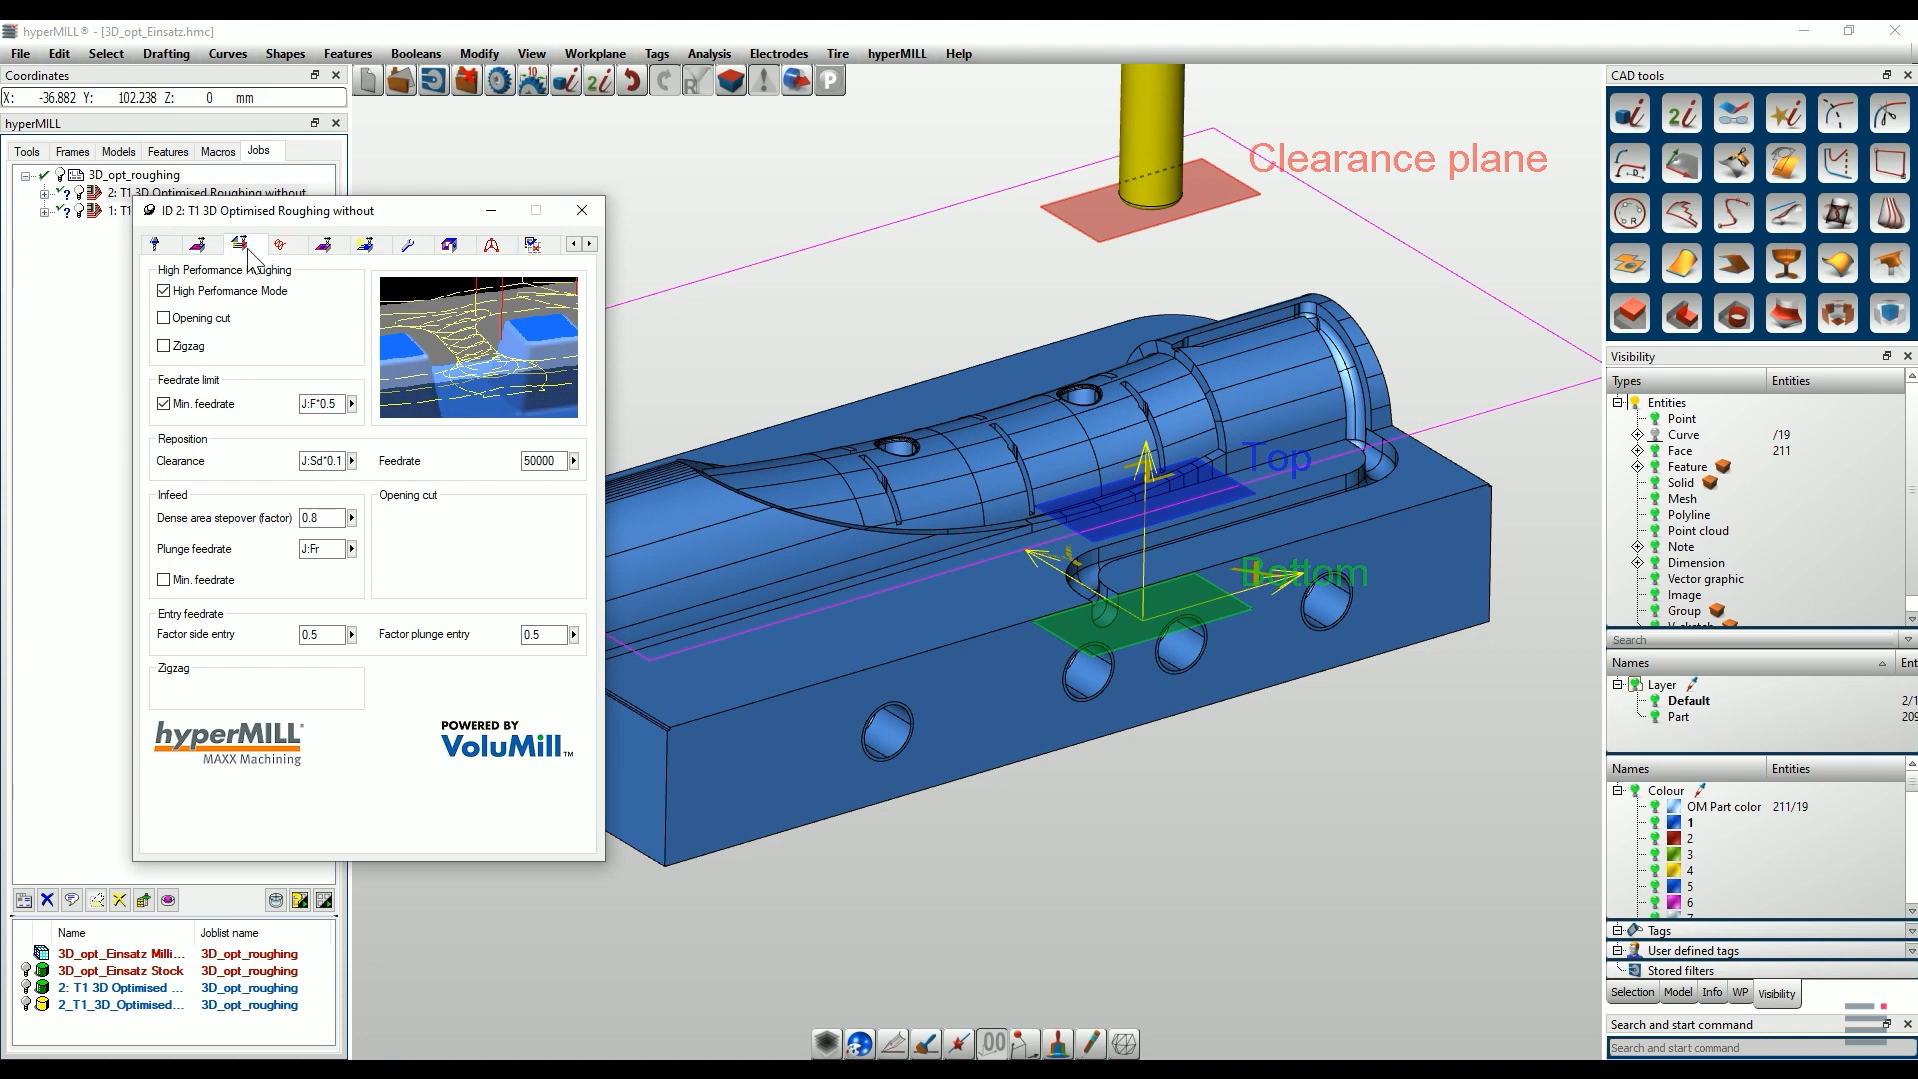Toggle visibility bulb for Point entity
This screenshot has width=1918, height=1079.
coord(1655,419)
